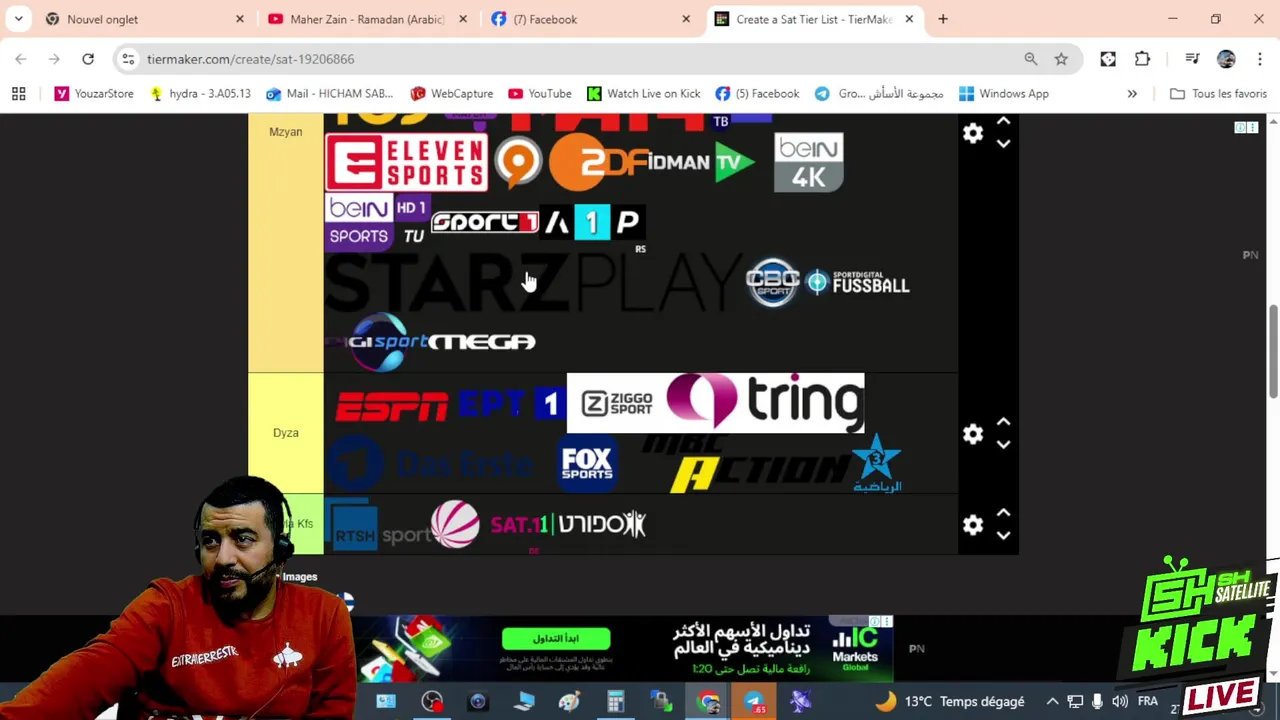This screenshot has height=720, width=1280.
Task: Move Mzyan tier row down
Action: (x=1004, y=144)
